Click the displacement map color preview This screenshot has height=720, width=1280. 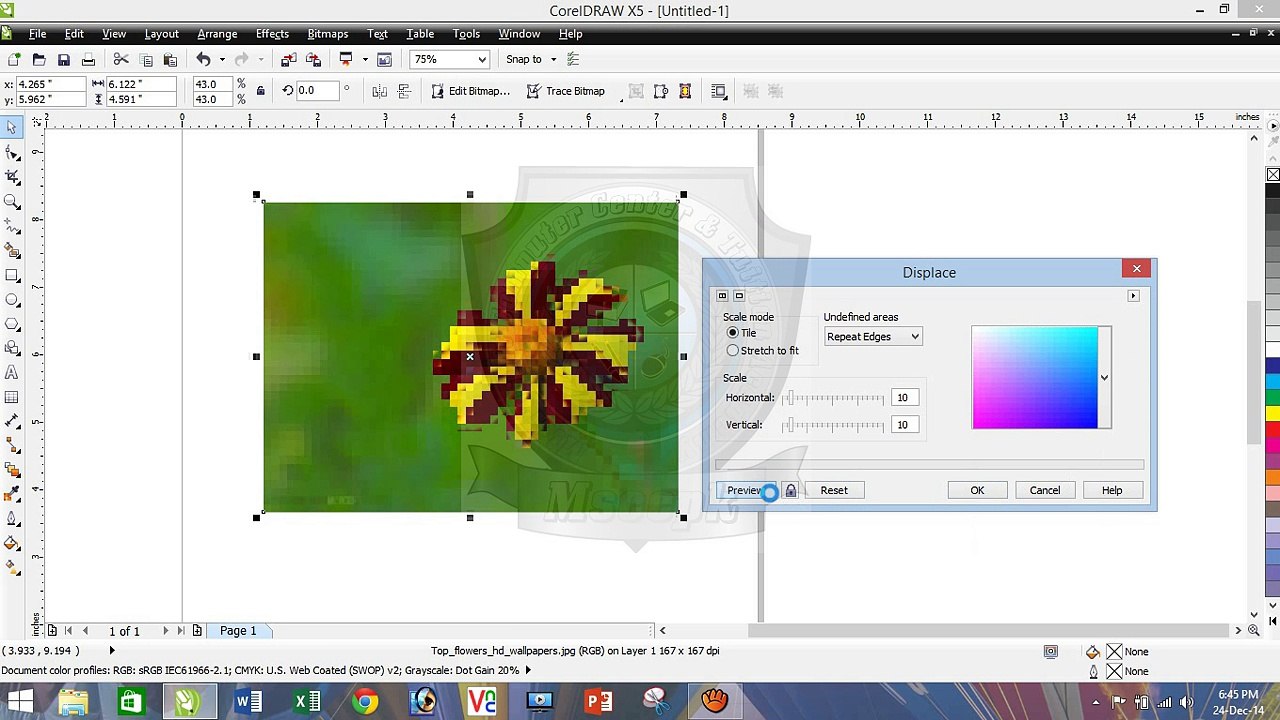pos(1035,378)
